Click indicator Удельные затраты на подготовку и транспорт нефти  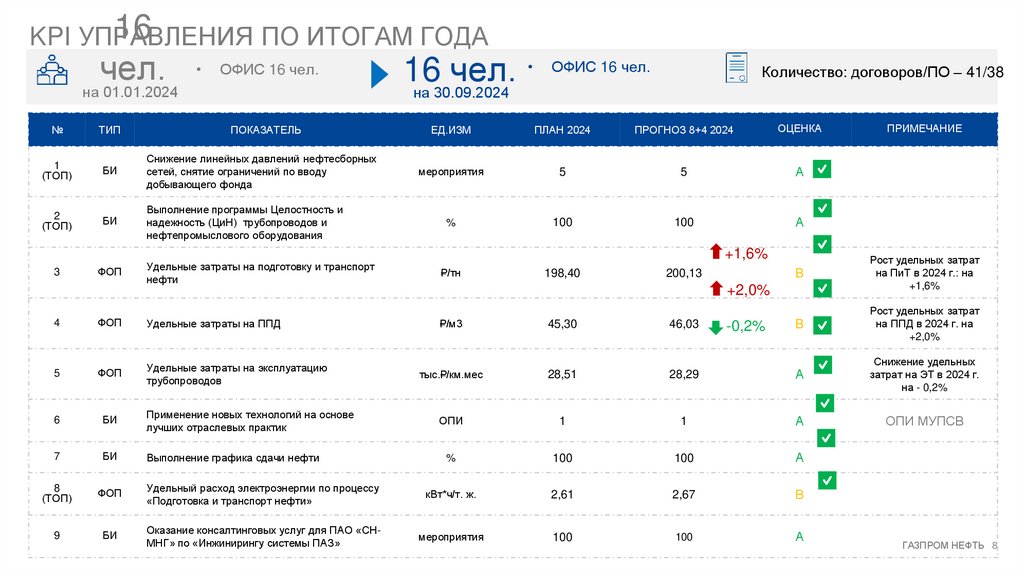click(x=261, y=273)
